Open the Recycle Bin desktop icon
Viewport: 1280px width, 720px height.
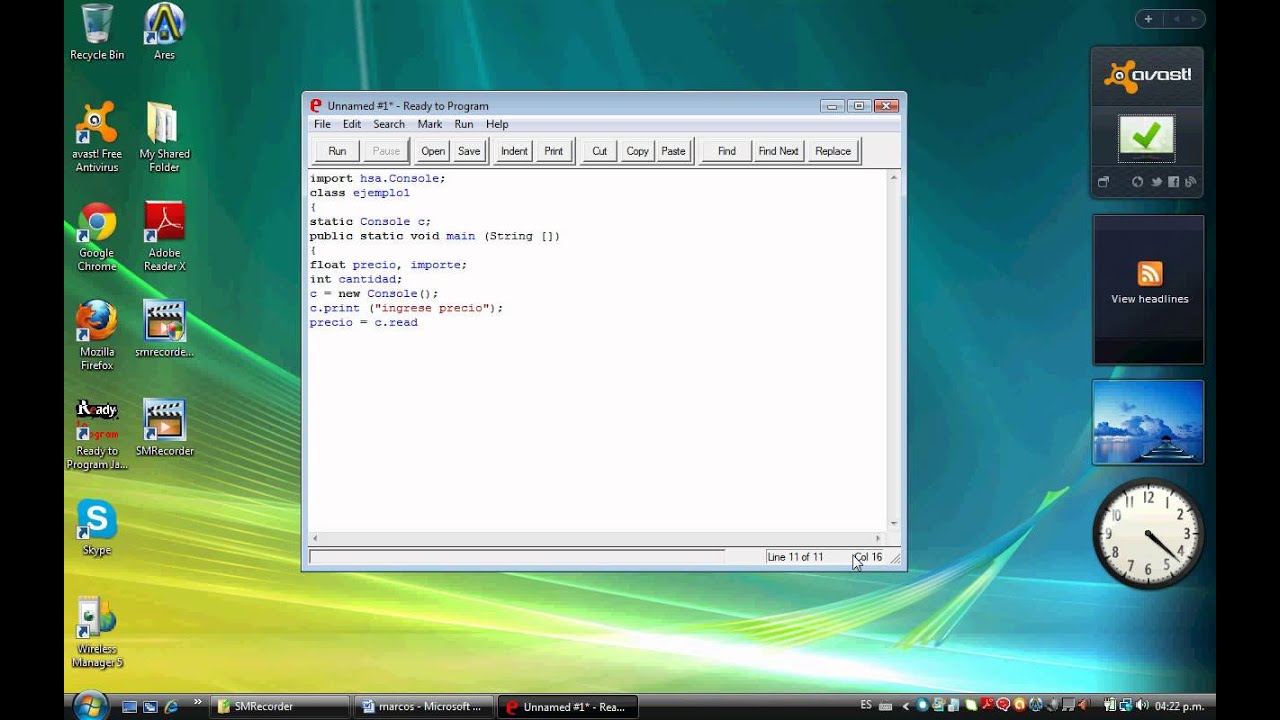point(97,32)
